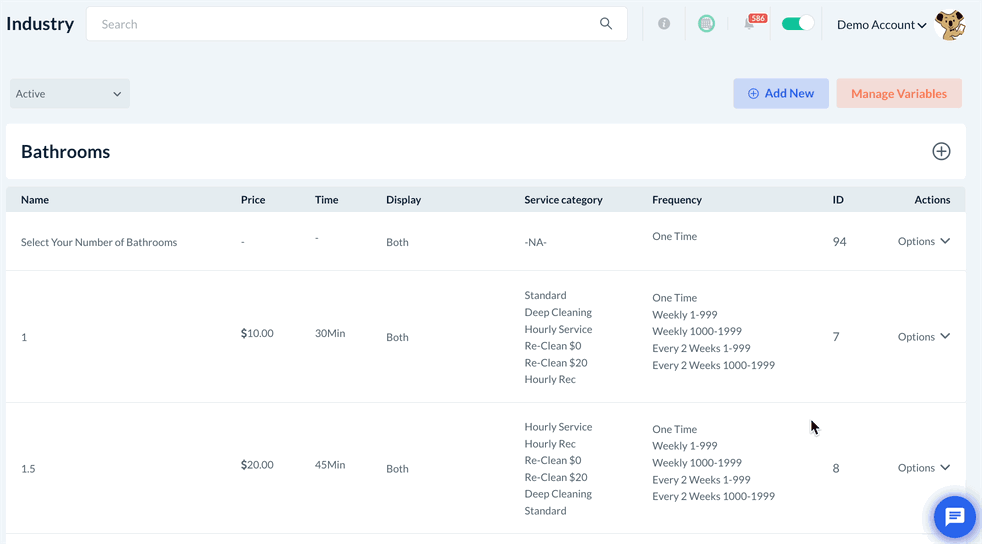The image size is (982, 544).
Task: Open the green calendar icon
Action: [706, 24]
